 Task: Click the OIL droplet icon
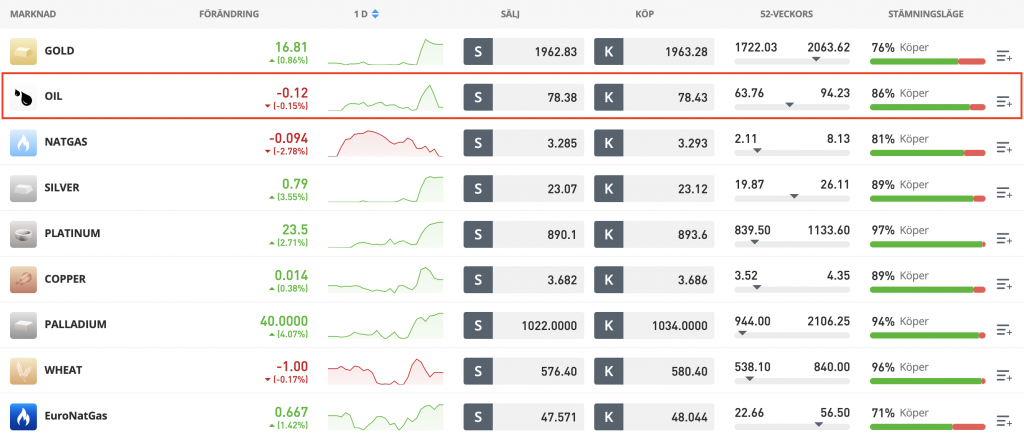[x=23, y=97]
